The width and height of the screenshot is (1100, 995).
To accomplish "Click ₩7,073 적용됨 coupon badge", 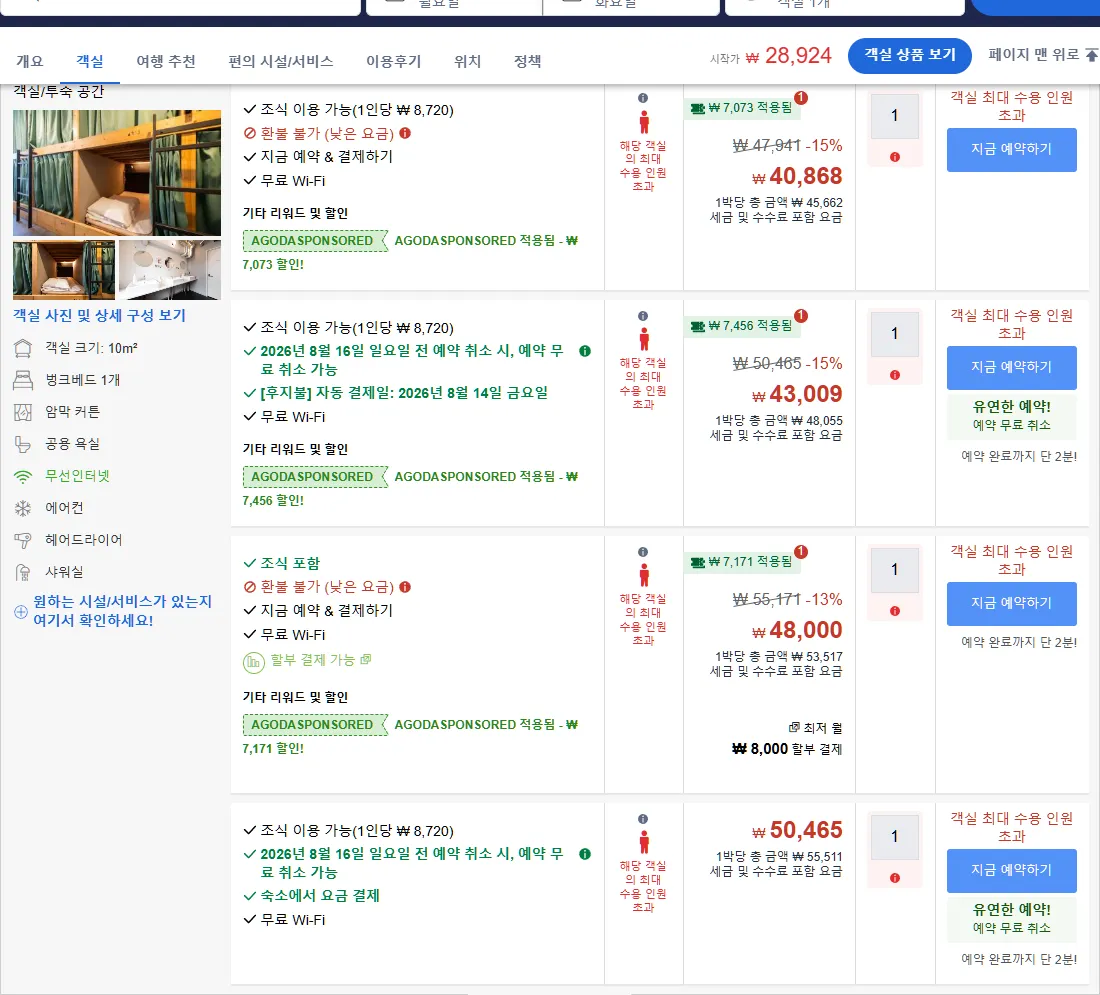I will pyautogui.click(x=742, y=108).
